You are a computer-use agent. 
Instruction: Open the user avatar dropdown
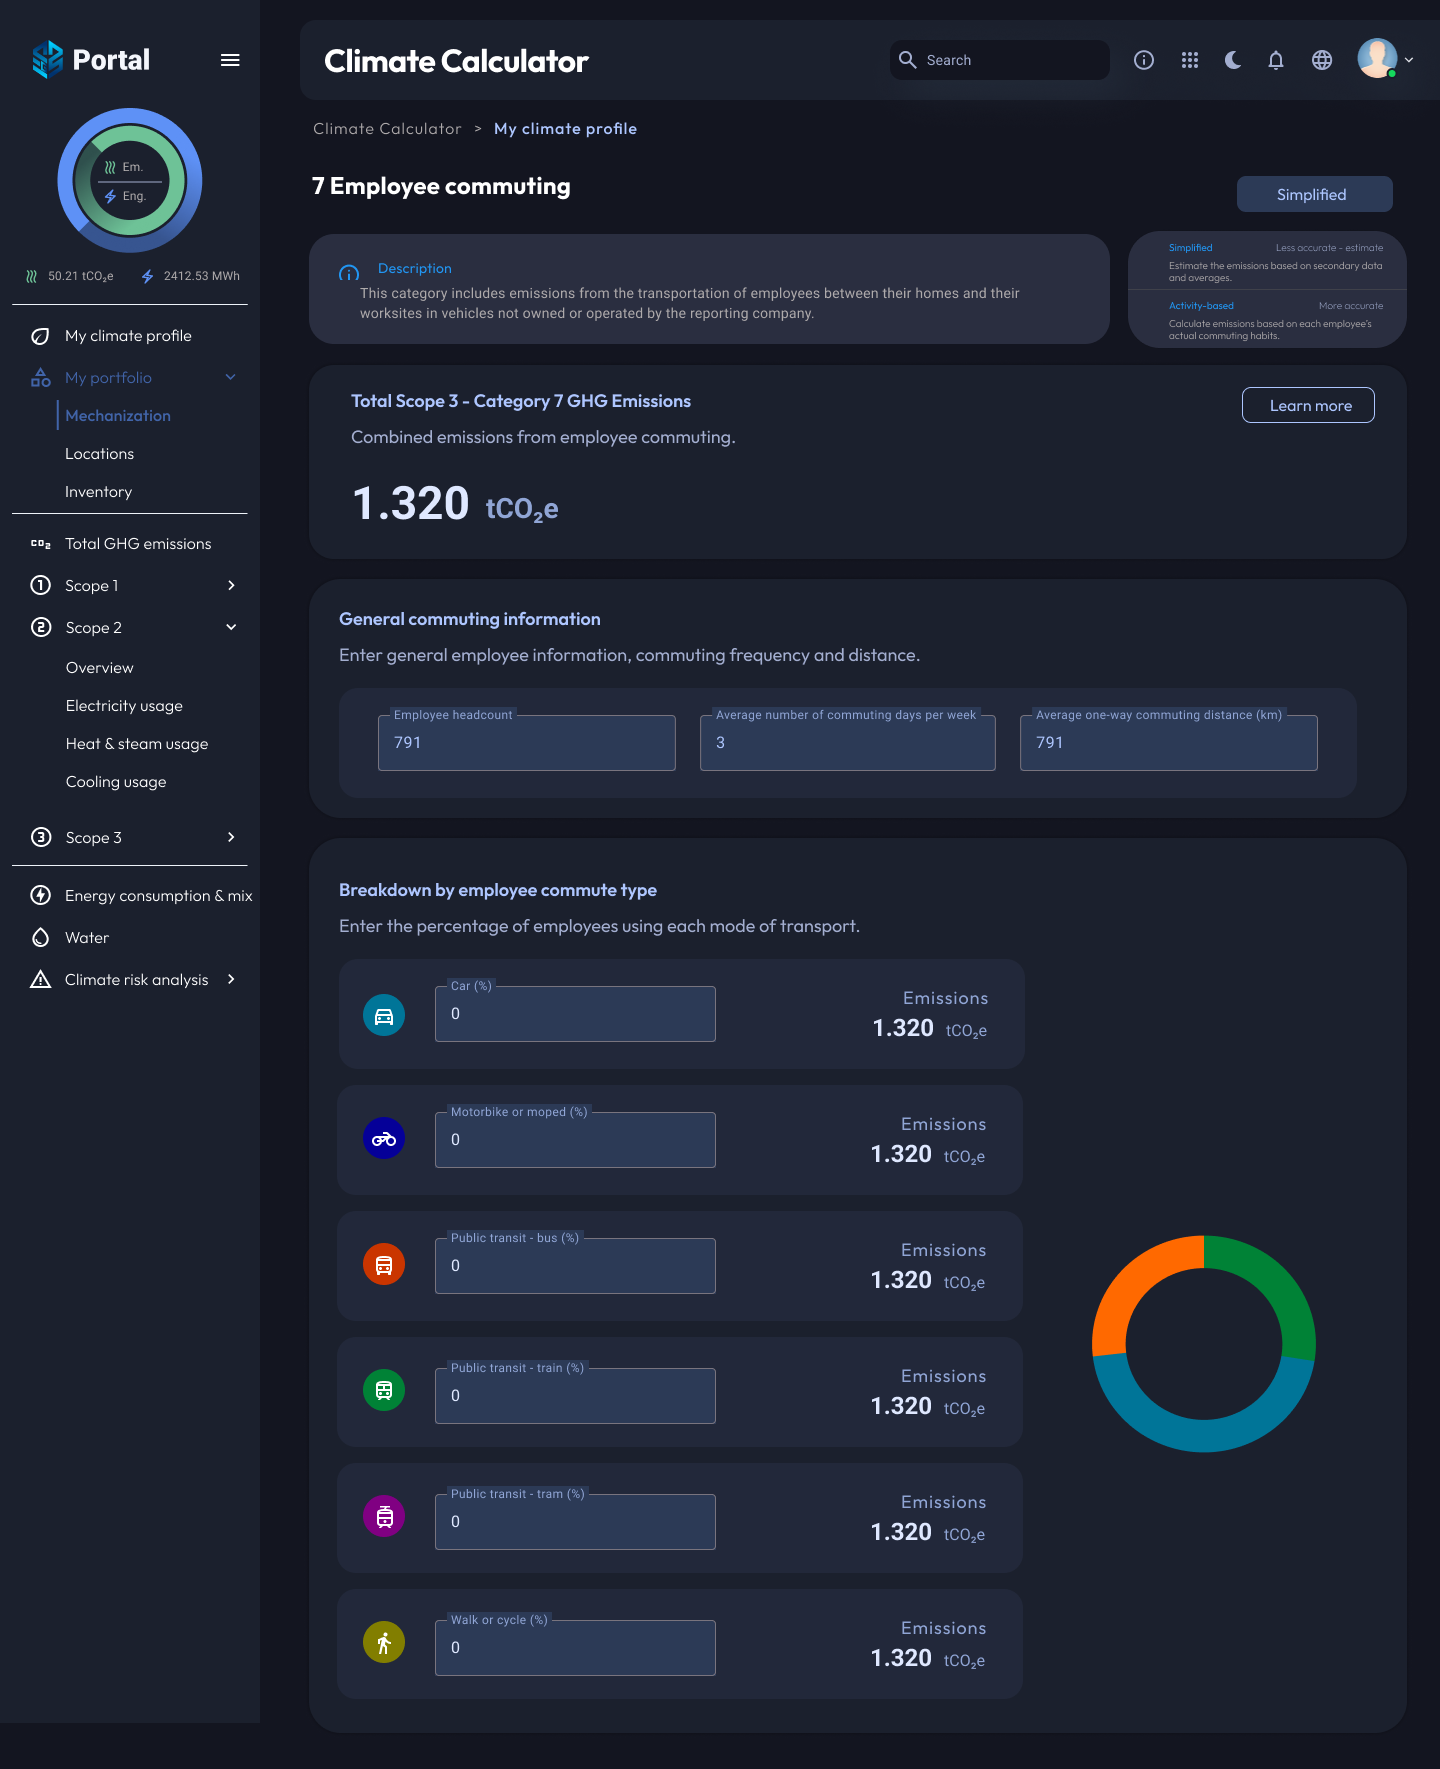(x=1385, y=60)
